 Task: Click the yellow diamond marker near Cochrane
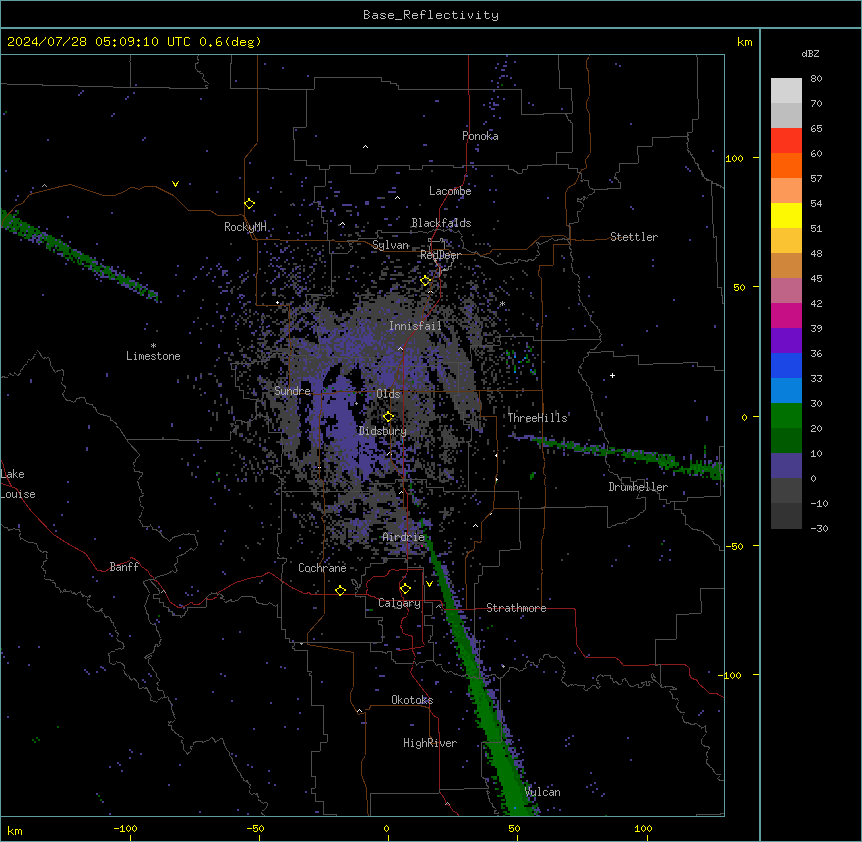340,590
